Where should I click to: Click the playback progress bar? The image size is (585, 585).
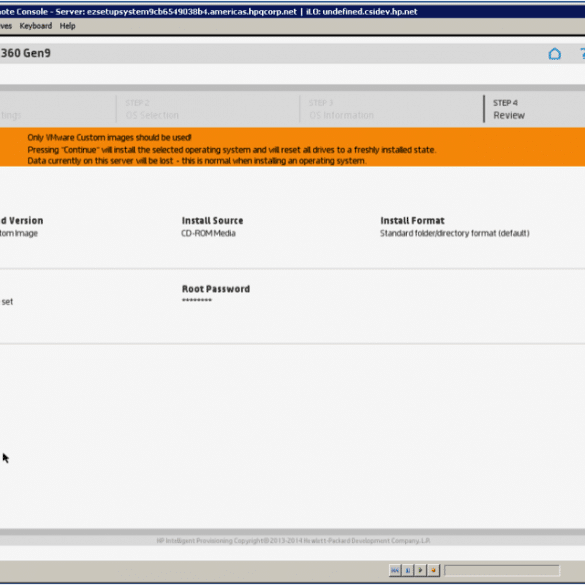click(502, 570)
